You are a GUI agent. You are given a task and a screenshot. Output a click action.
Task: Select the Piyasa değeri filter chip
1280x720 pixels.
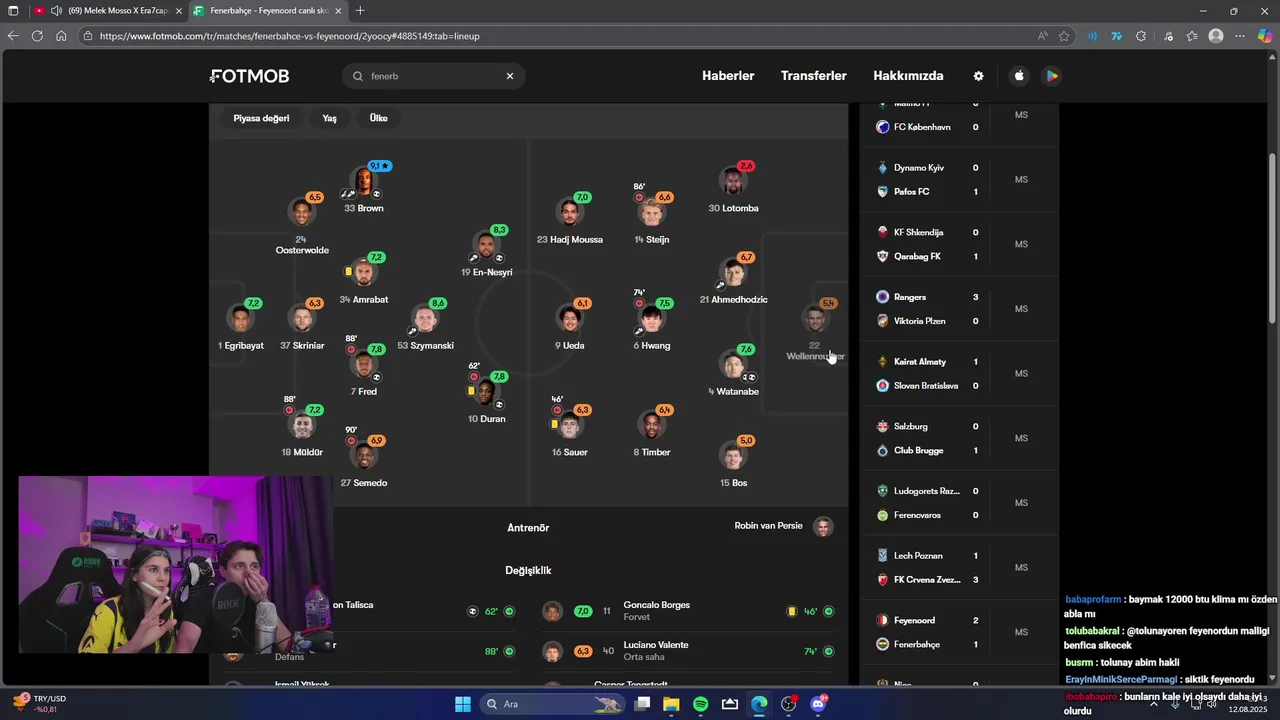(x=261, y=118)
